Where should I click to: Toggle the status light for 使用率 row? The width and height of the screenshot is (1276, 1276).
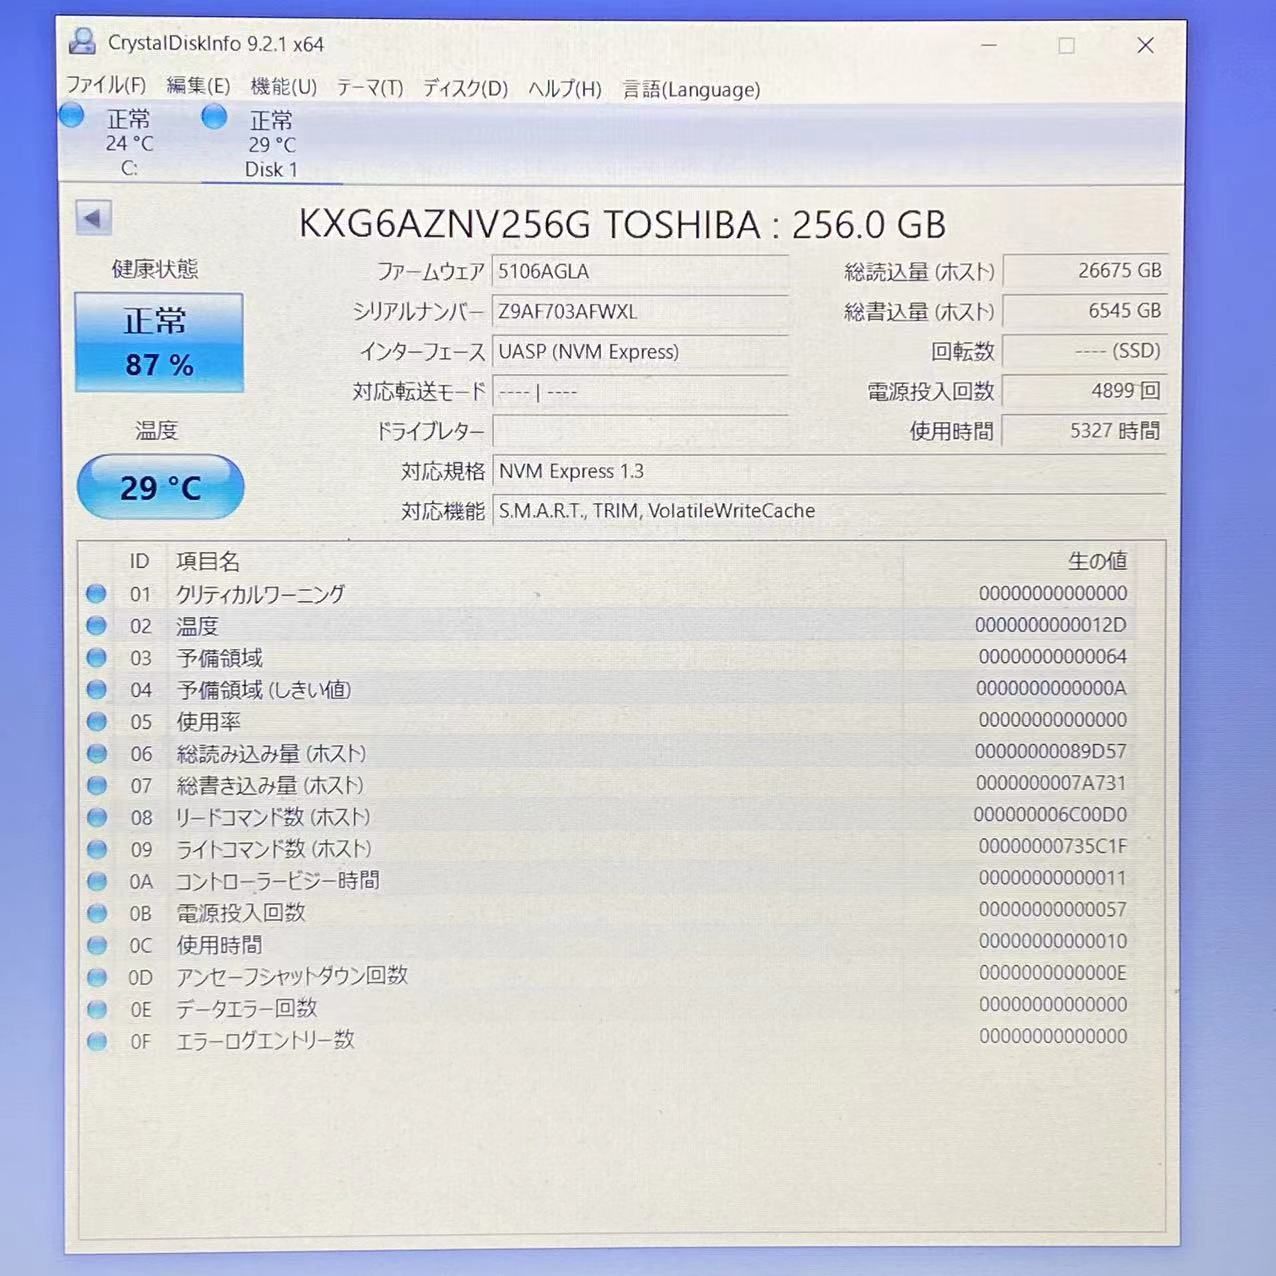coord(97,721)
